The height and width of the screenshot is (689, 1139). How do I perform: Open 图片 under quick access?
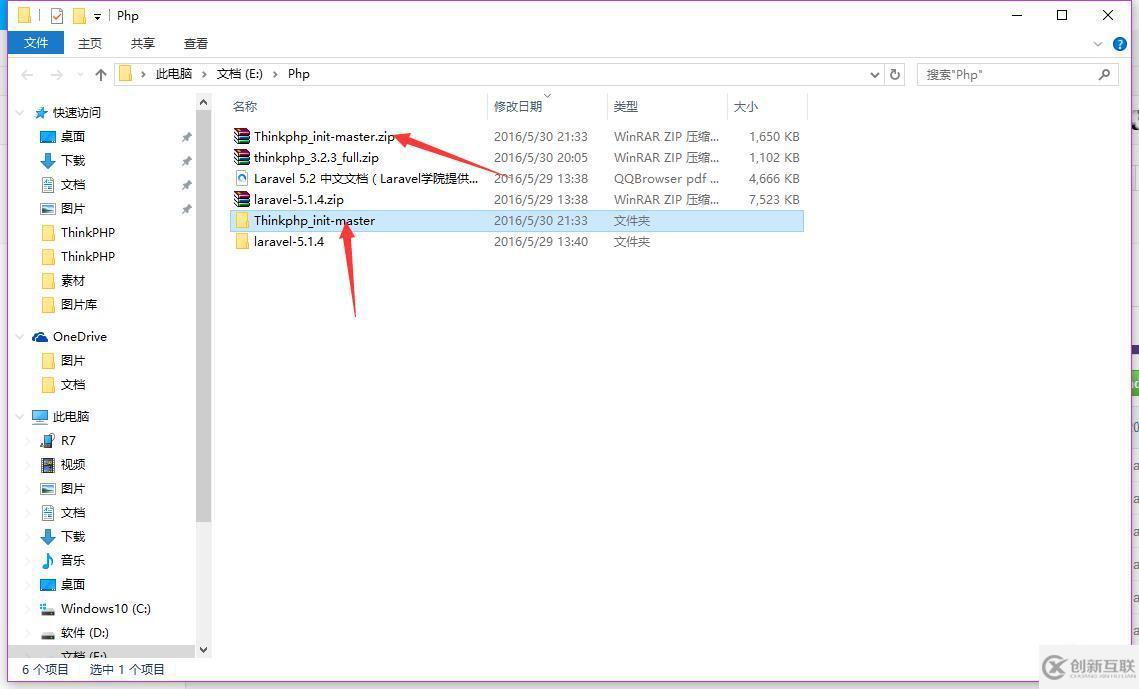[73, 208]
